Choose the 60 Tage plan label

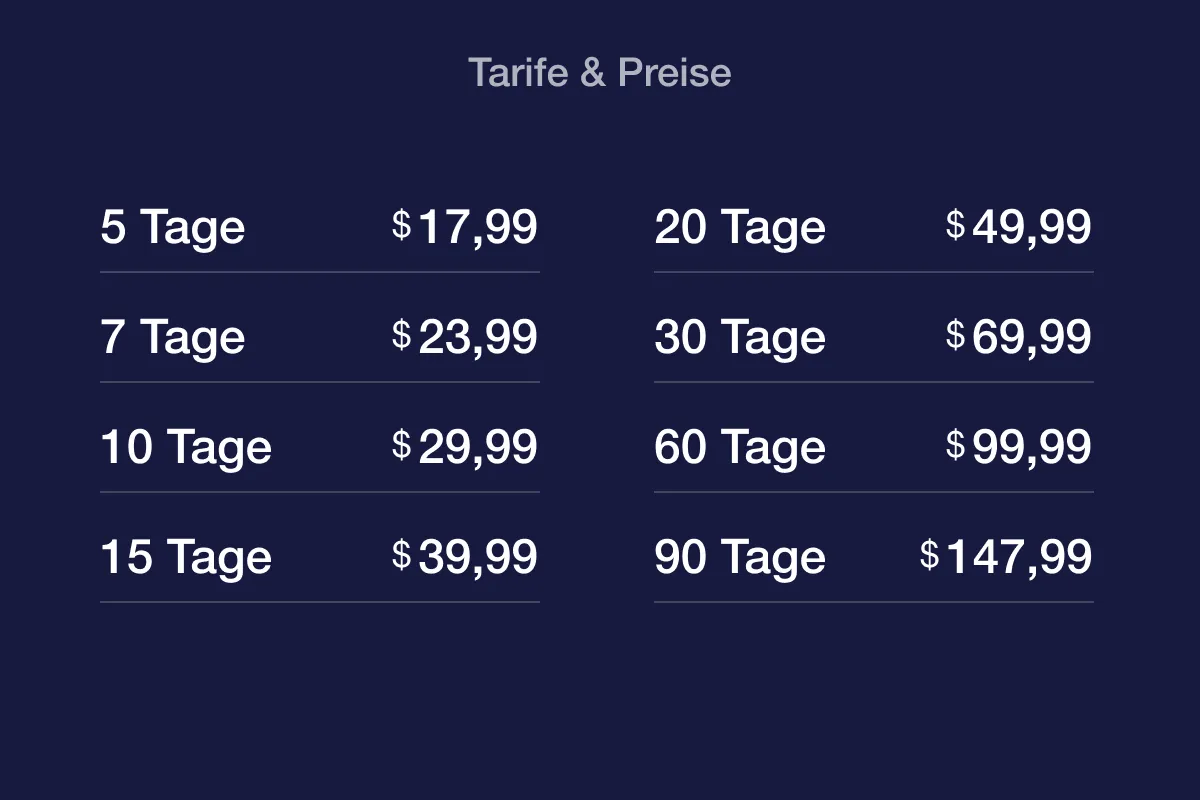[740, 449]
